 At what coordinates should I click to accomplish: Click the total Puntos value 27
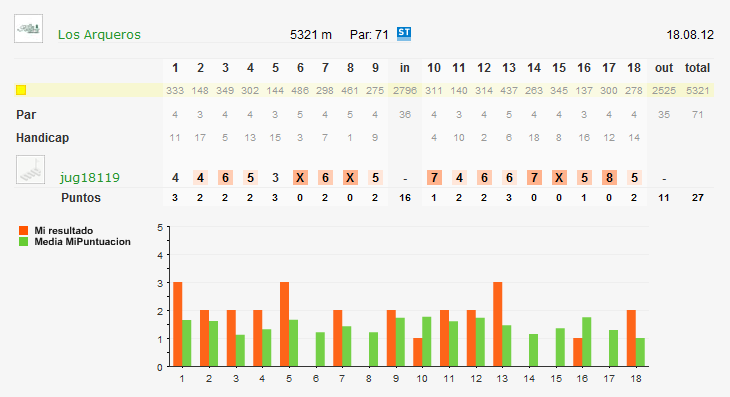click(697, 198)
